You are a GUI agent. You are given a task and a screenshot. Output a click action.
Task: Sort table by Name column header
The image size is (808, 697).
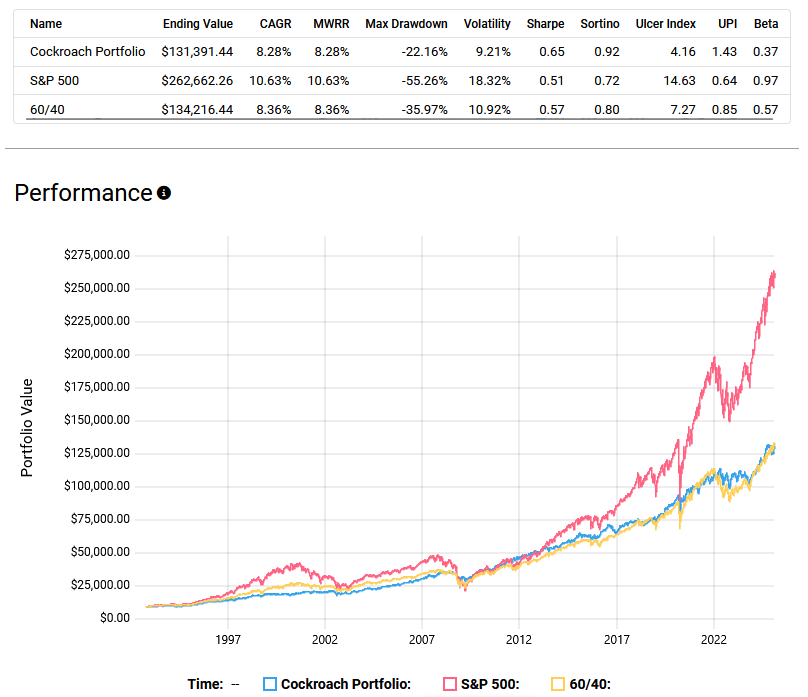[x=46, y=24]
